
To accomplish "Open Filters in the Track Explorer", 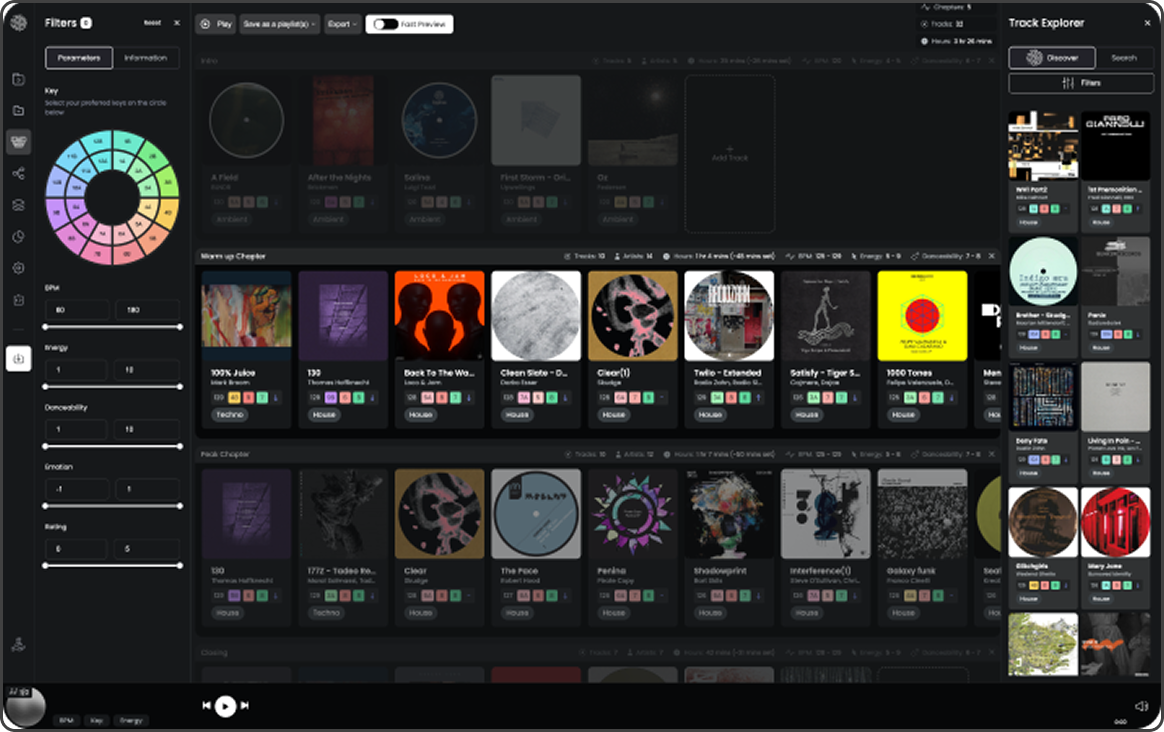I will click(1081, 83).
